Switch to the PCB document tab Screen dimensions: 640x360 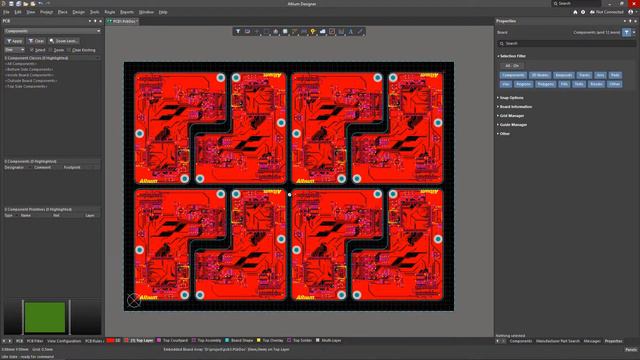[123, 21]
